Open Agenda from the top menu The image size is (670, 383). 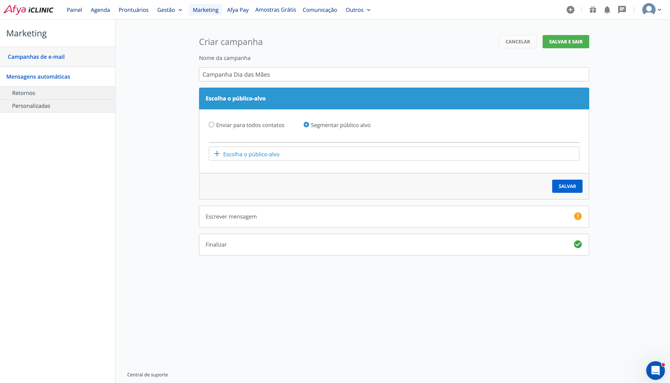(100, 10)
